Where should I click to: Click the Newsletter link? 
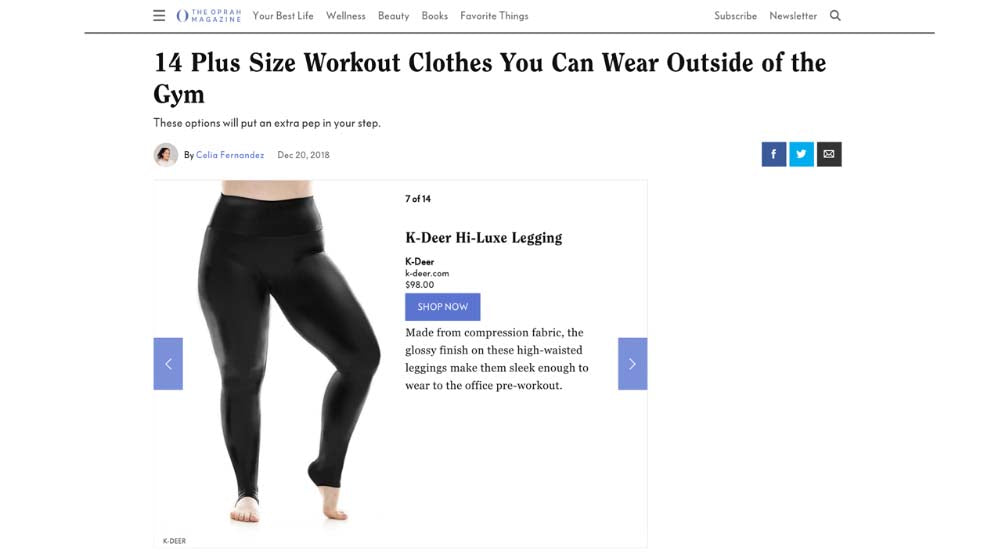tap(793, 16)
